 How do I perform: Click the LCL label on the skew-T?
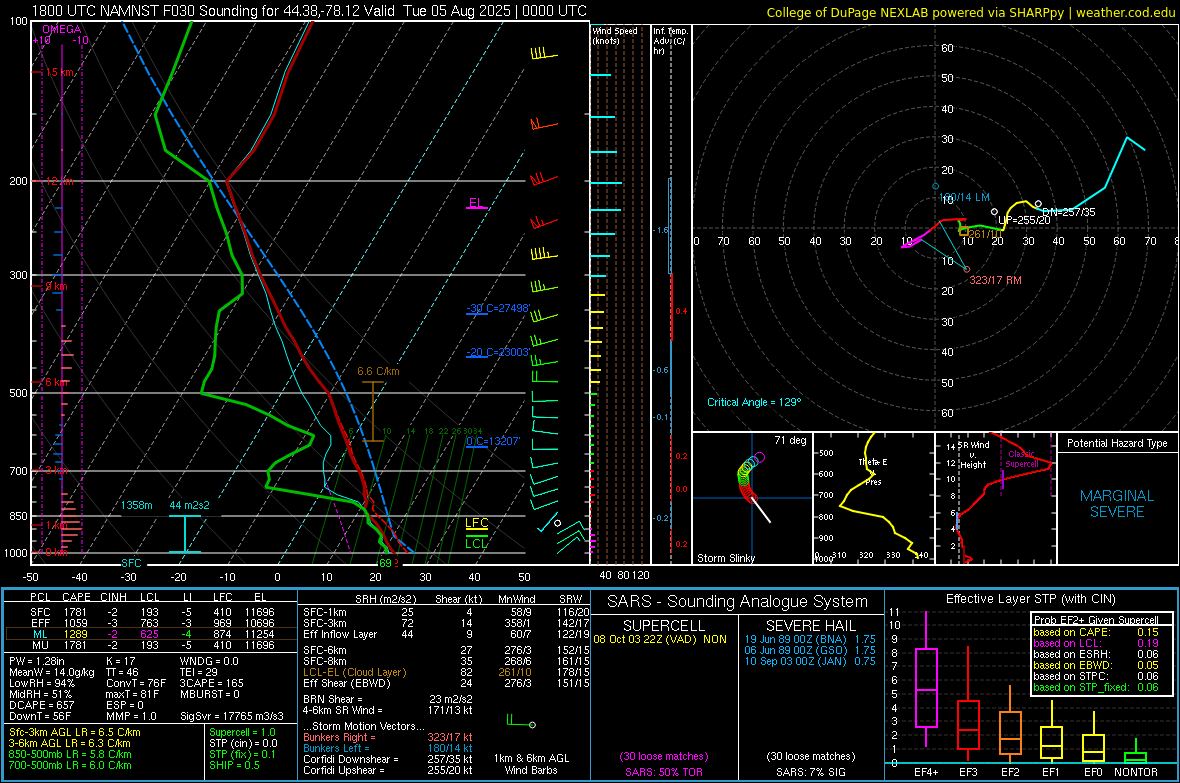[x=476, y=544]
